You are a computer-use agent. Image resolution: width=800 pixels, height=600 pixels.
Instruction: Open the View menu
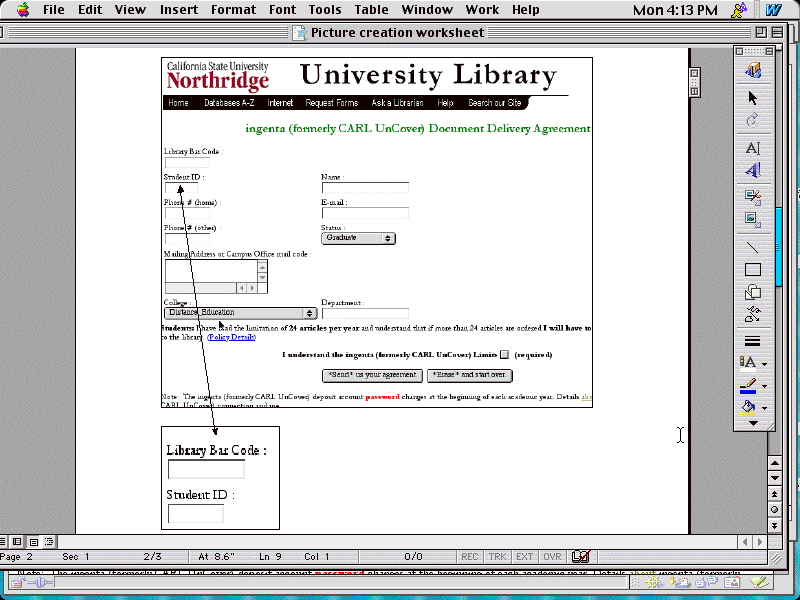click(130, 10)
